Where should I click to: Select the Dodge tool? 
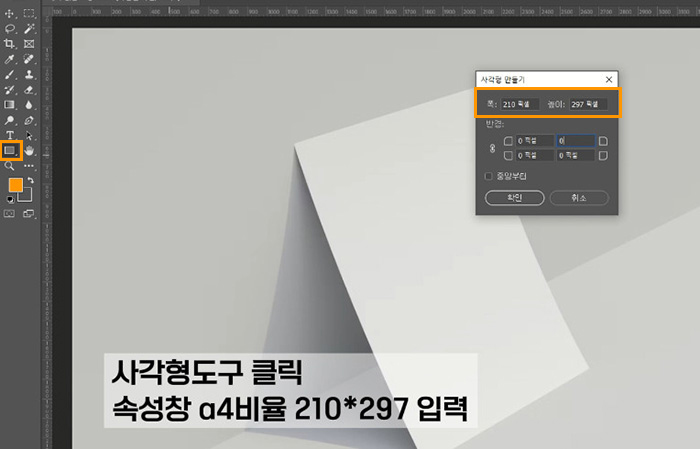(9, 121)
